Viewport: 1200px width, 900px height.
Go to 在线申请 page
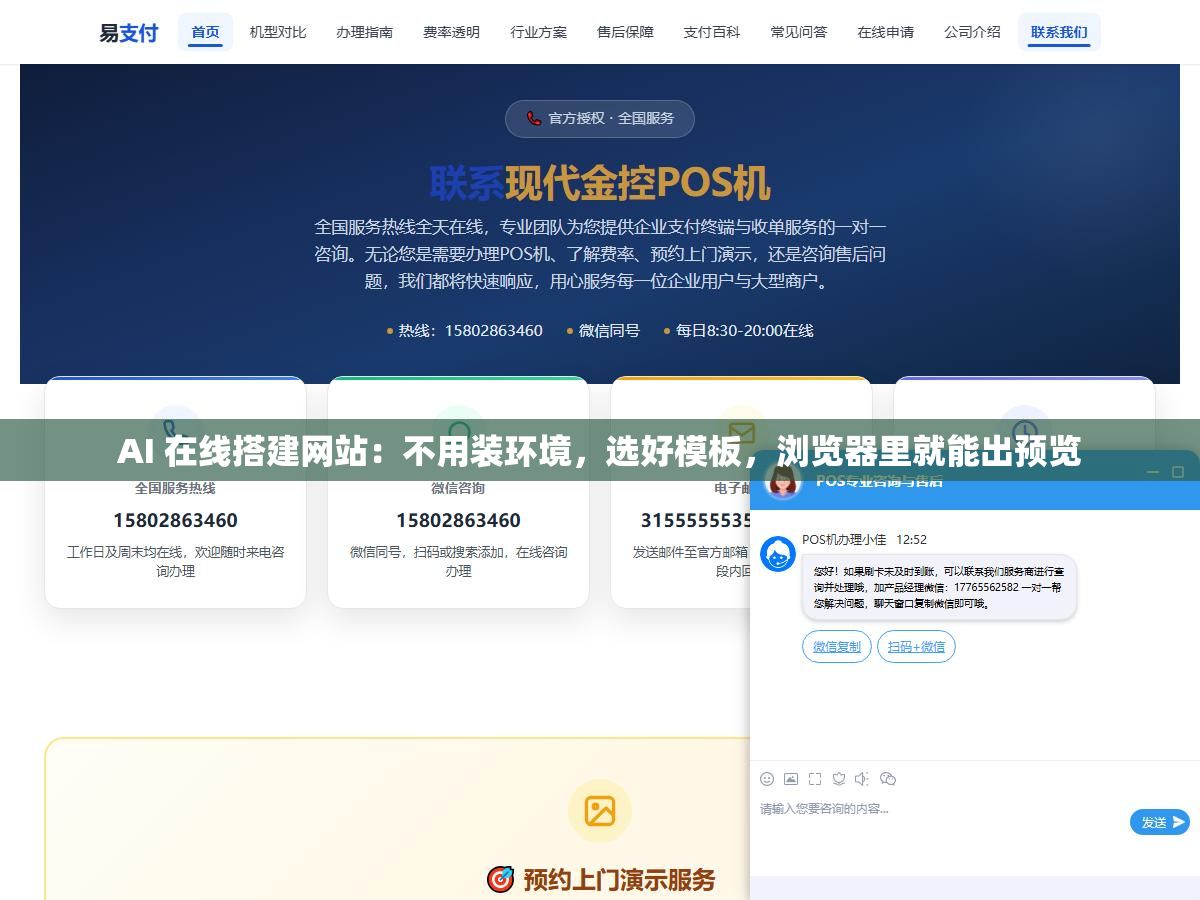click(886, 32)
